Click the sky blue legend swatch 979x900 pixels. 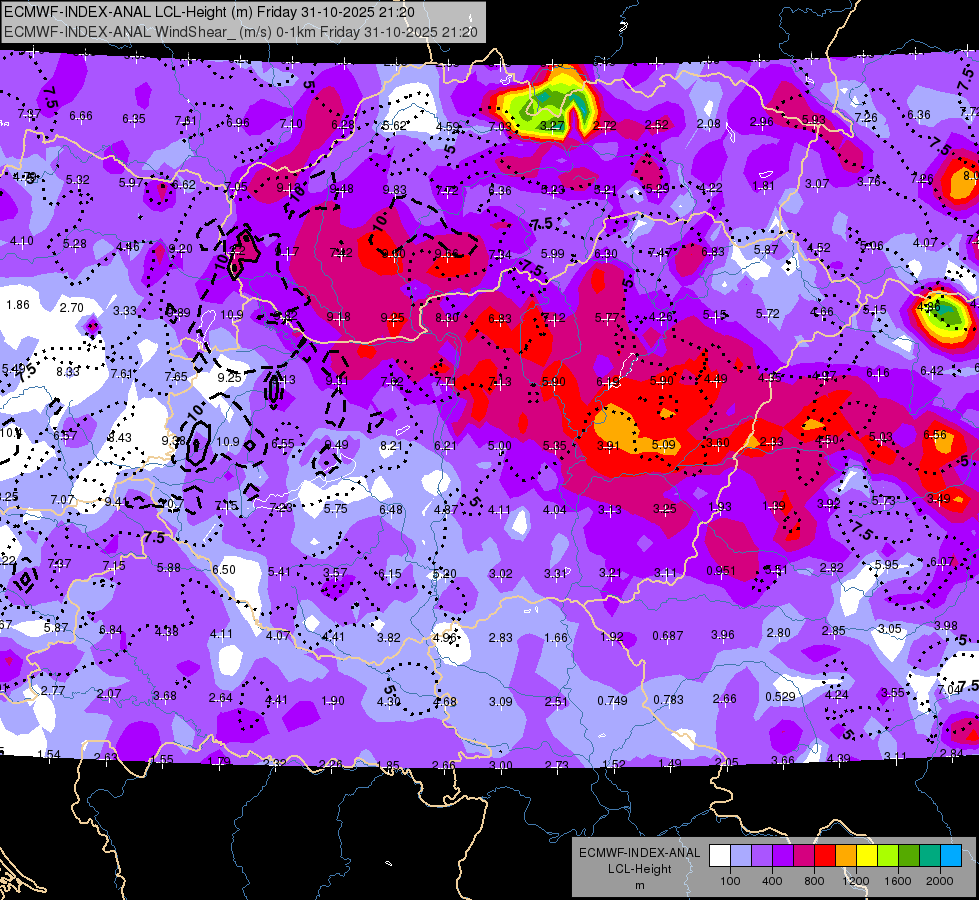[x=951, y=856]
